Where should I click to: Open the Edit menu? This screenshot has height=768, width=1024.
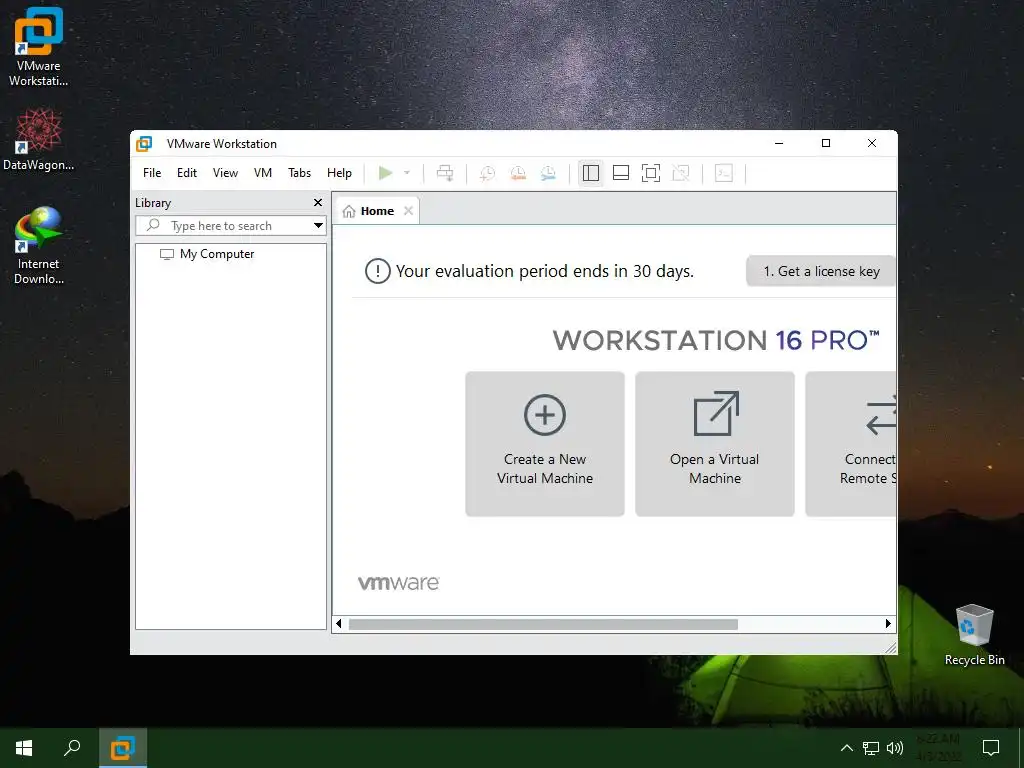(x=187, y=173)
